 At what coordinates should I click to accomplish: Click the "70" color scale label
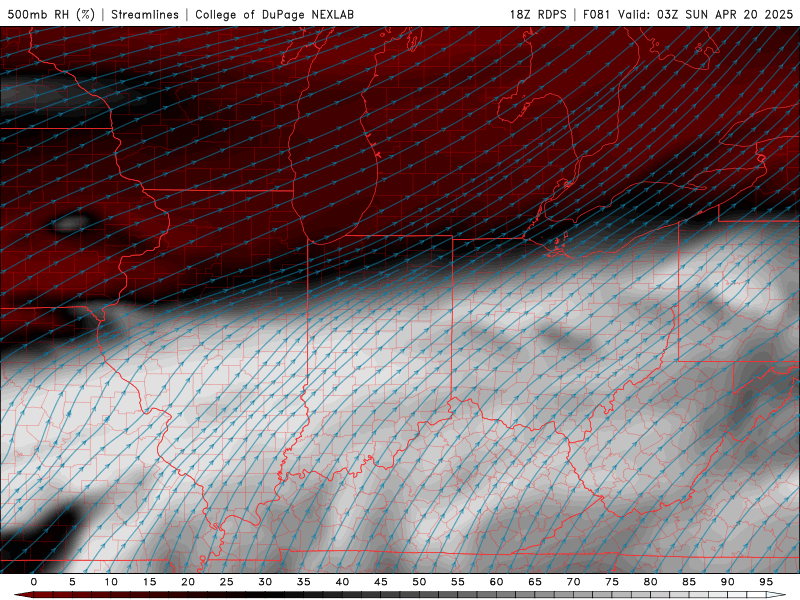click(573, 582)
